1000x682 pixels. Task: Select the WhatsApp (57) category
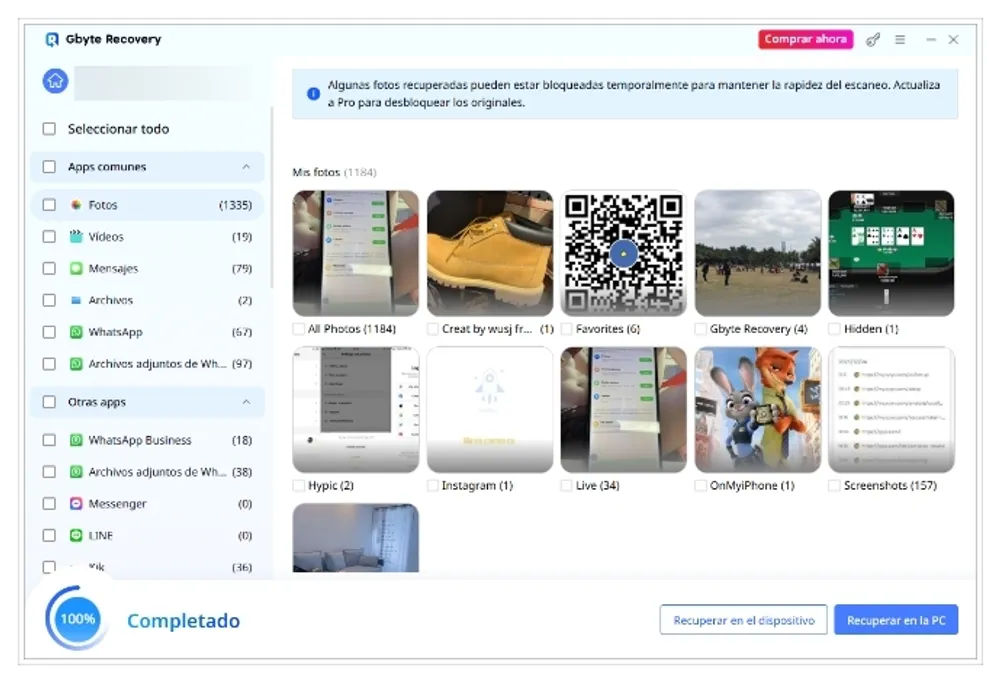click(x=147, y=332)
